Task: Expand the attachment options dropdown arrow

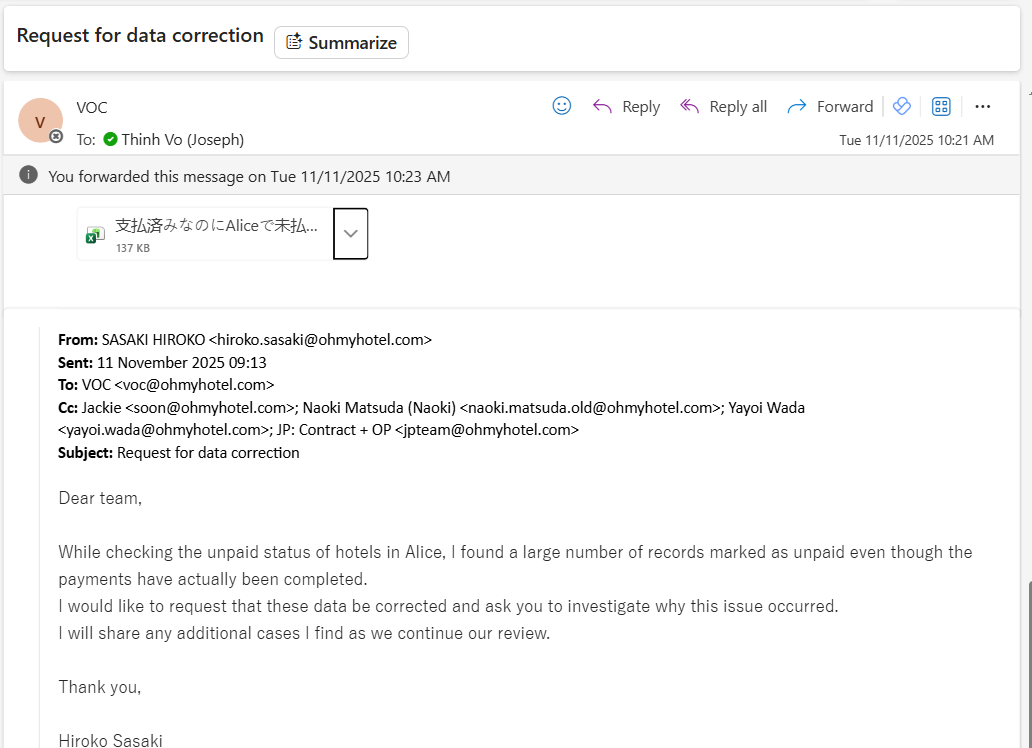Action: (350, 233)
